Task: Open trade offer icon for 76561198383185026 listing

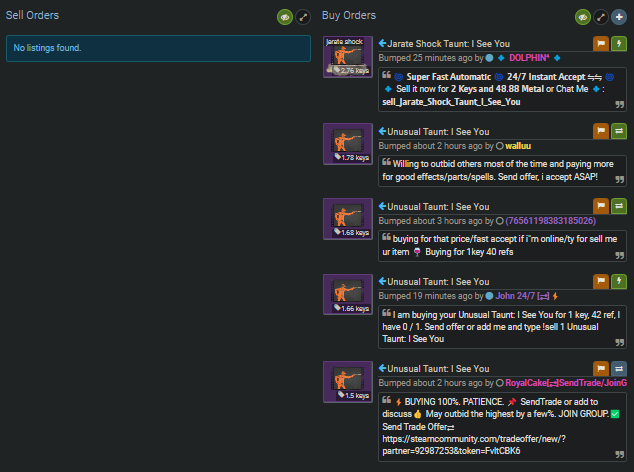Action: coord(619,206)
